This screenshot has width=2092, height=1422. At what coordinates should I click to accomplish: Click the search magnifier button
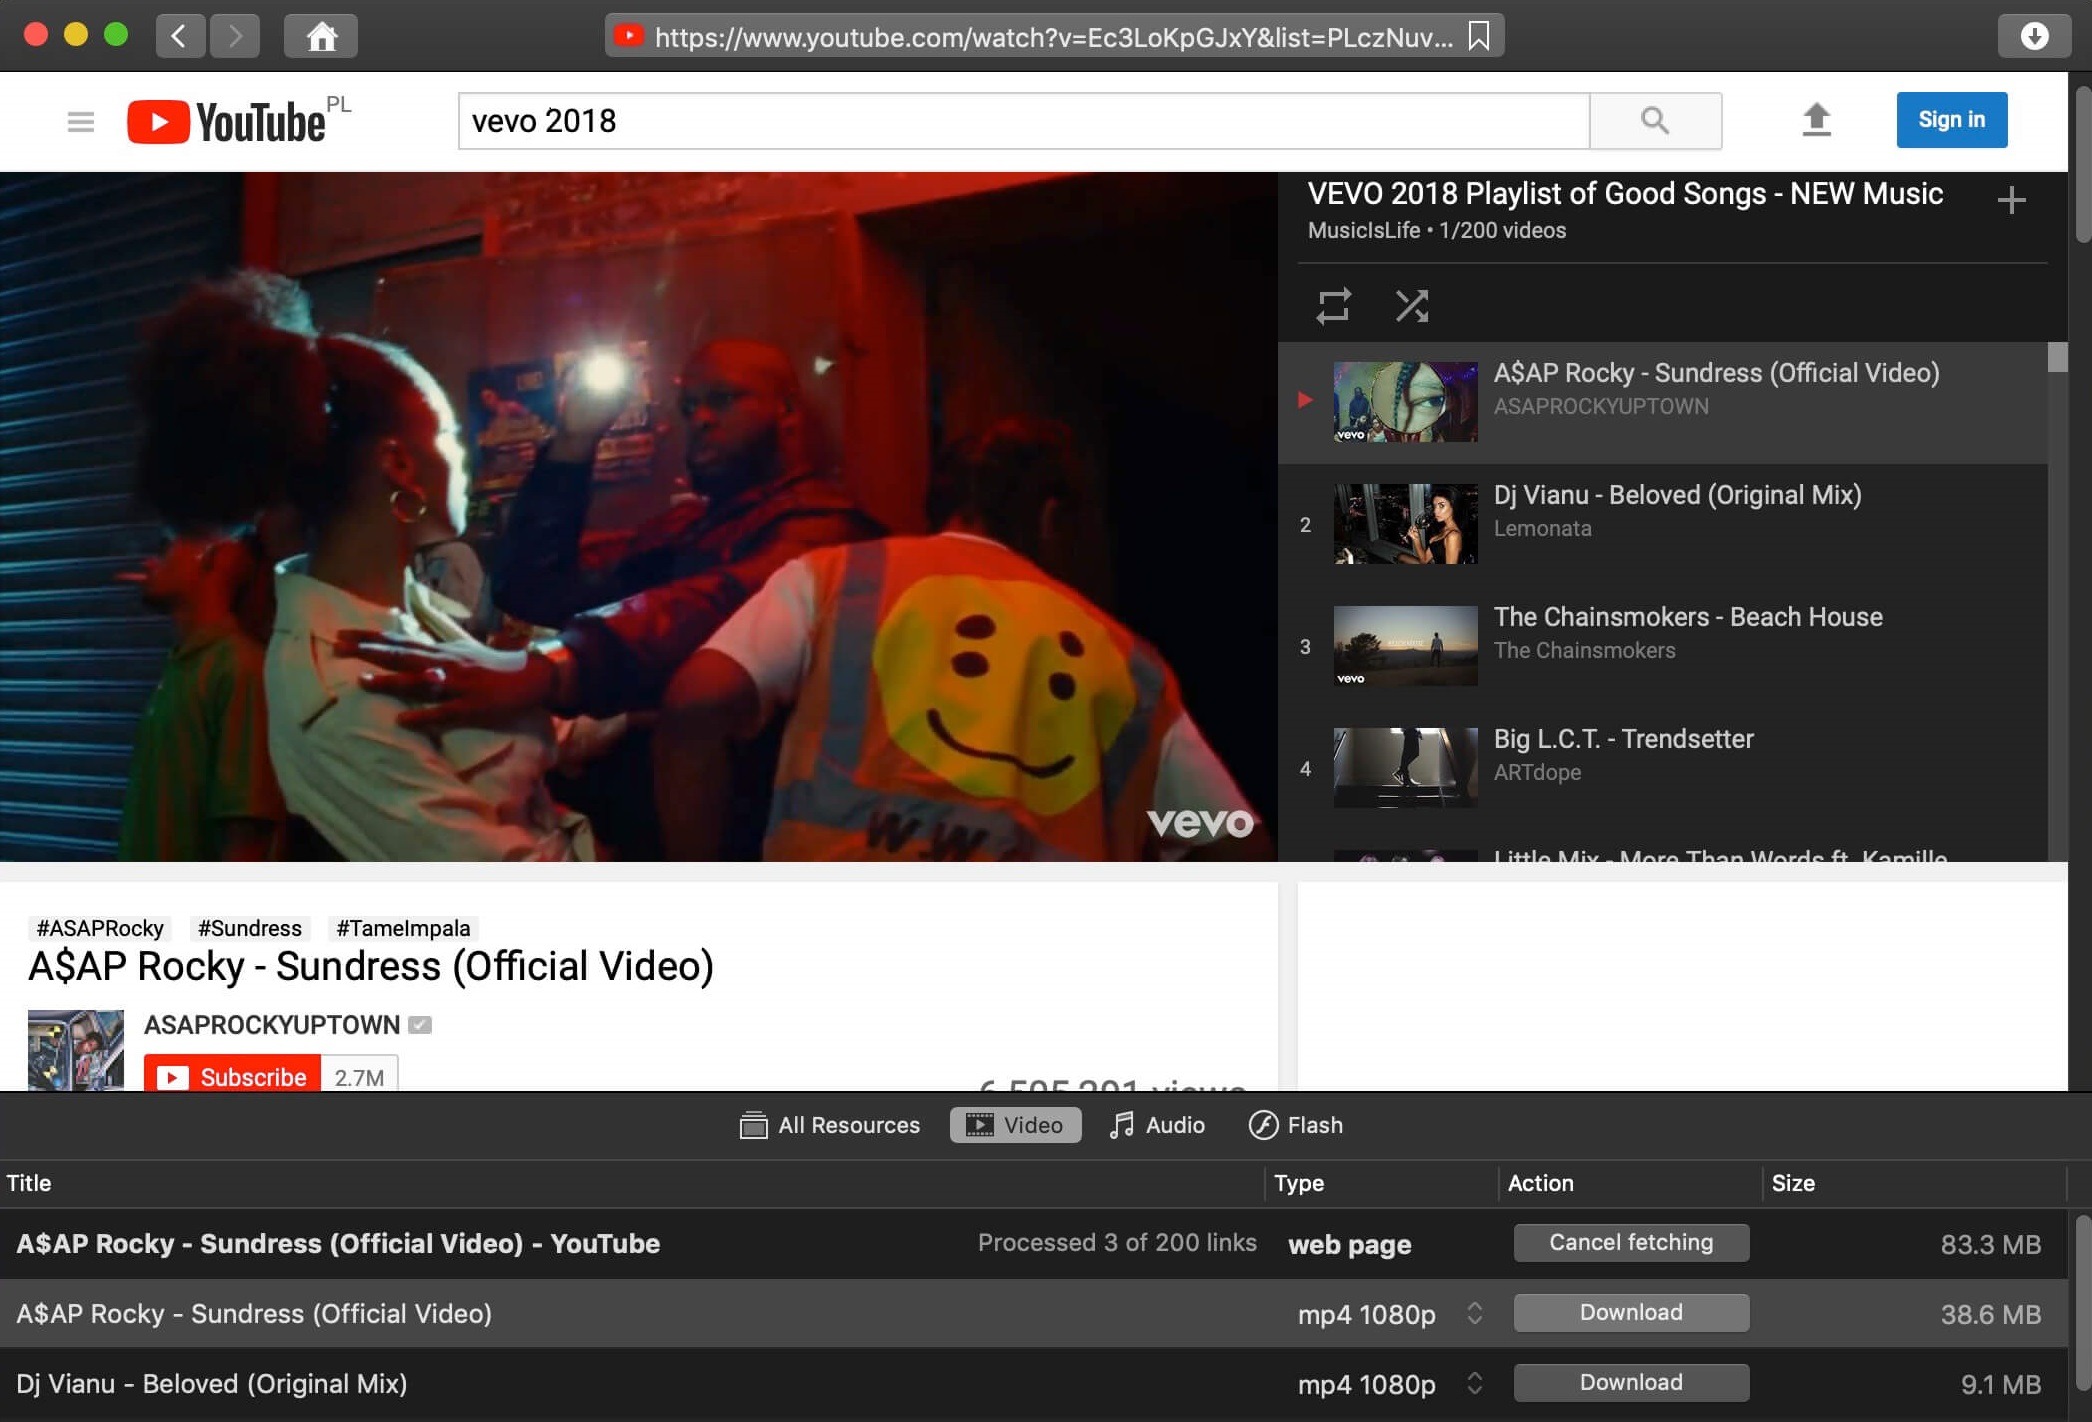pyautogui.click(x=1655, y=121)
